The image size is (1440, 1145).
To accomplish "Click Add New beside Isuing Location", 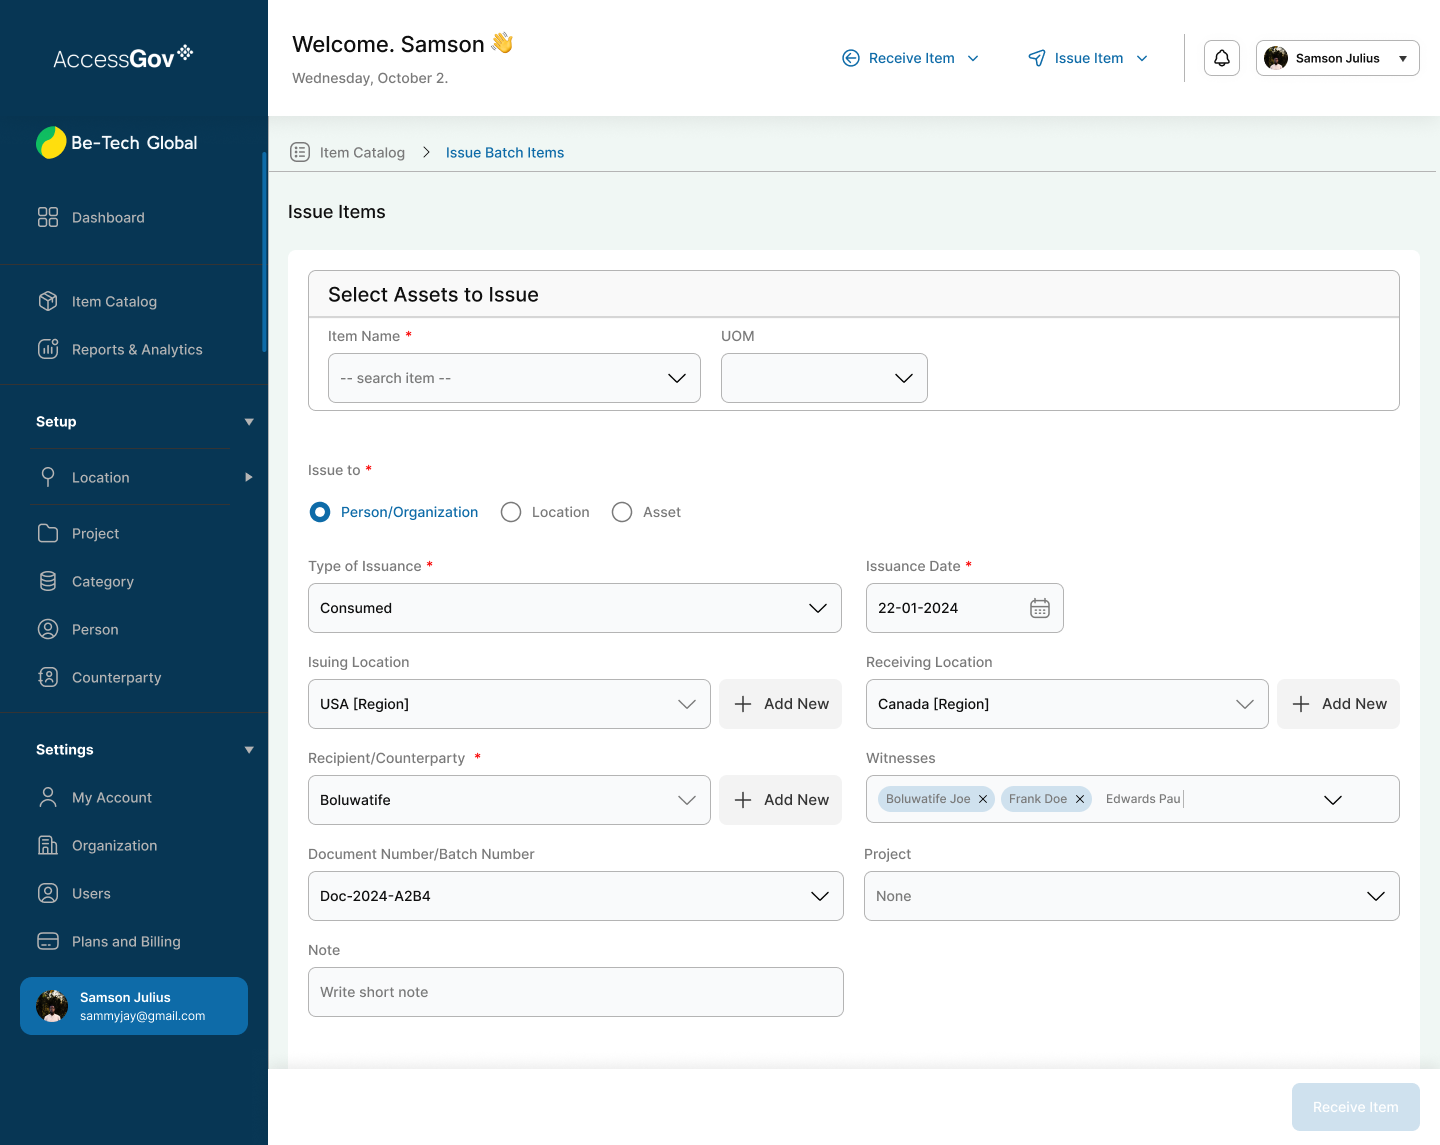I will coord(781,704).
